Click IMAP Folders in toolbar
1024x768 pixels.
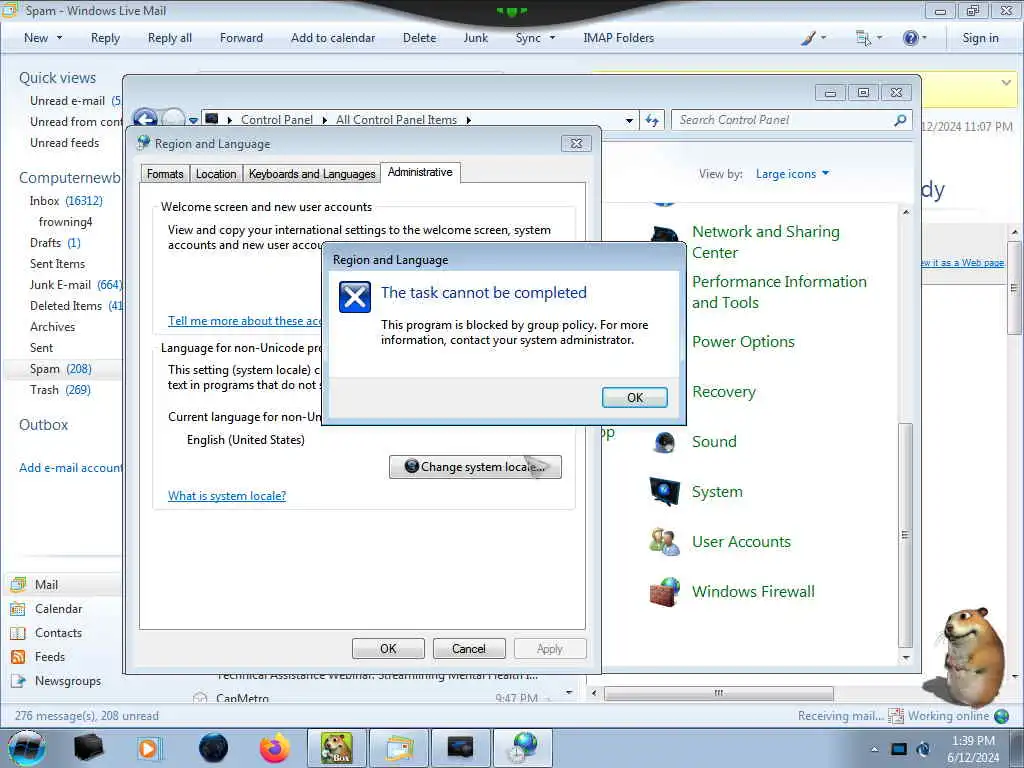pos(618,38)
